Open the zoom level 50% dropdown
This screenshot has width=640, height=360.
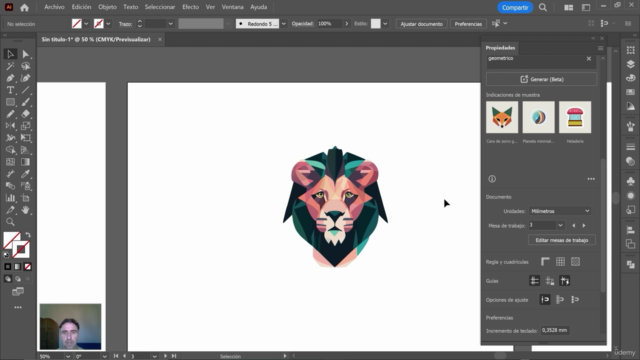68,356
